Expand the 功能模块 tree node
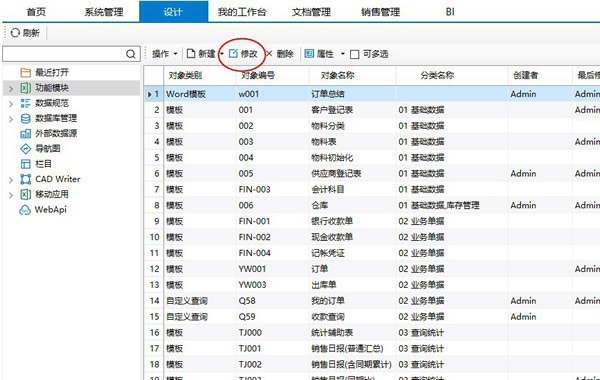This screenshot has height=380, width=600. [x=11, y=89]
